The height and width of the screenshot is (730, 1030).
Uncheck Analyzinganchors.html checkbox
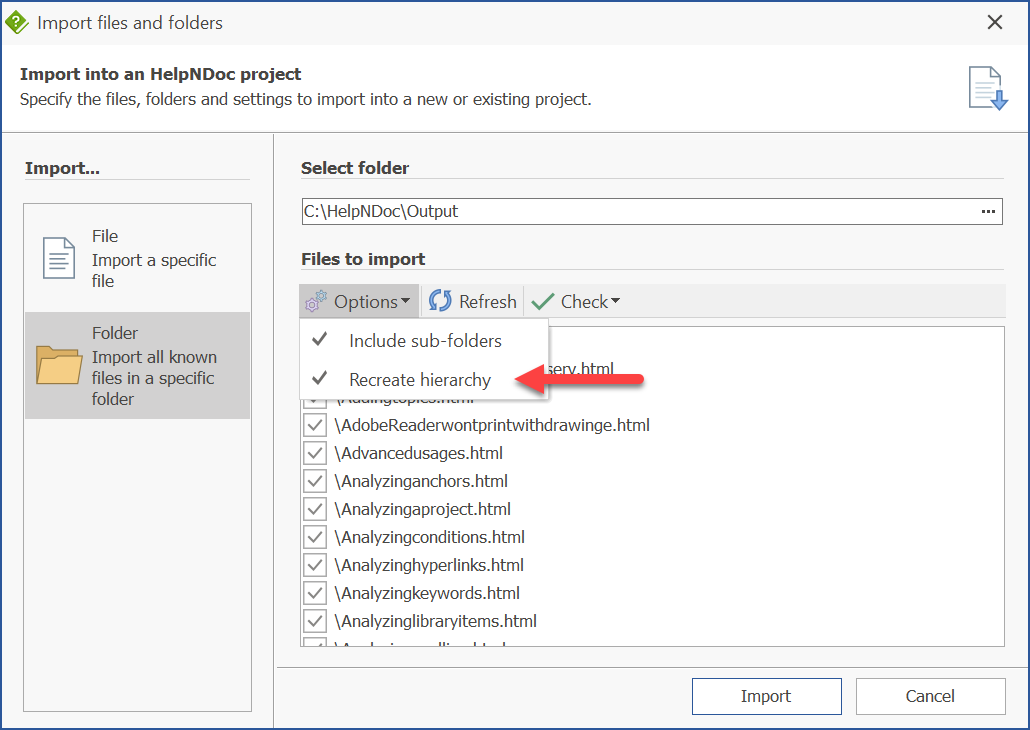tap(315, 481)
